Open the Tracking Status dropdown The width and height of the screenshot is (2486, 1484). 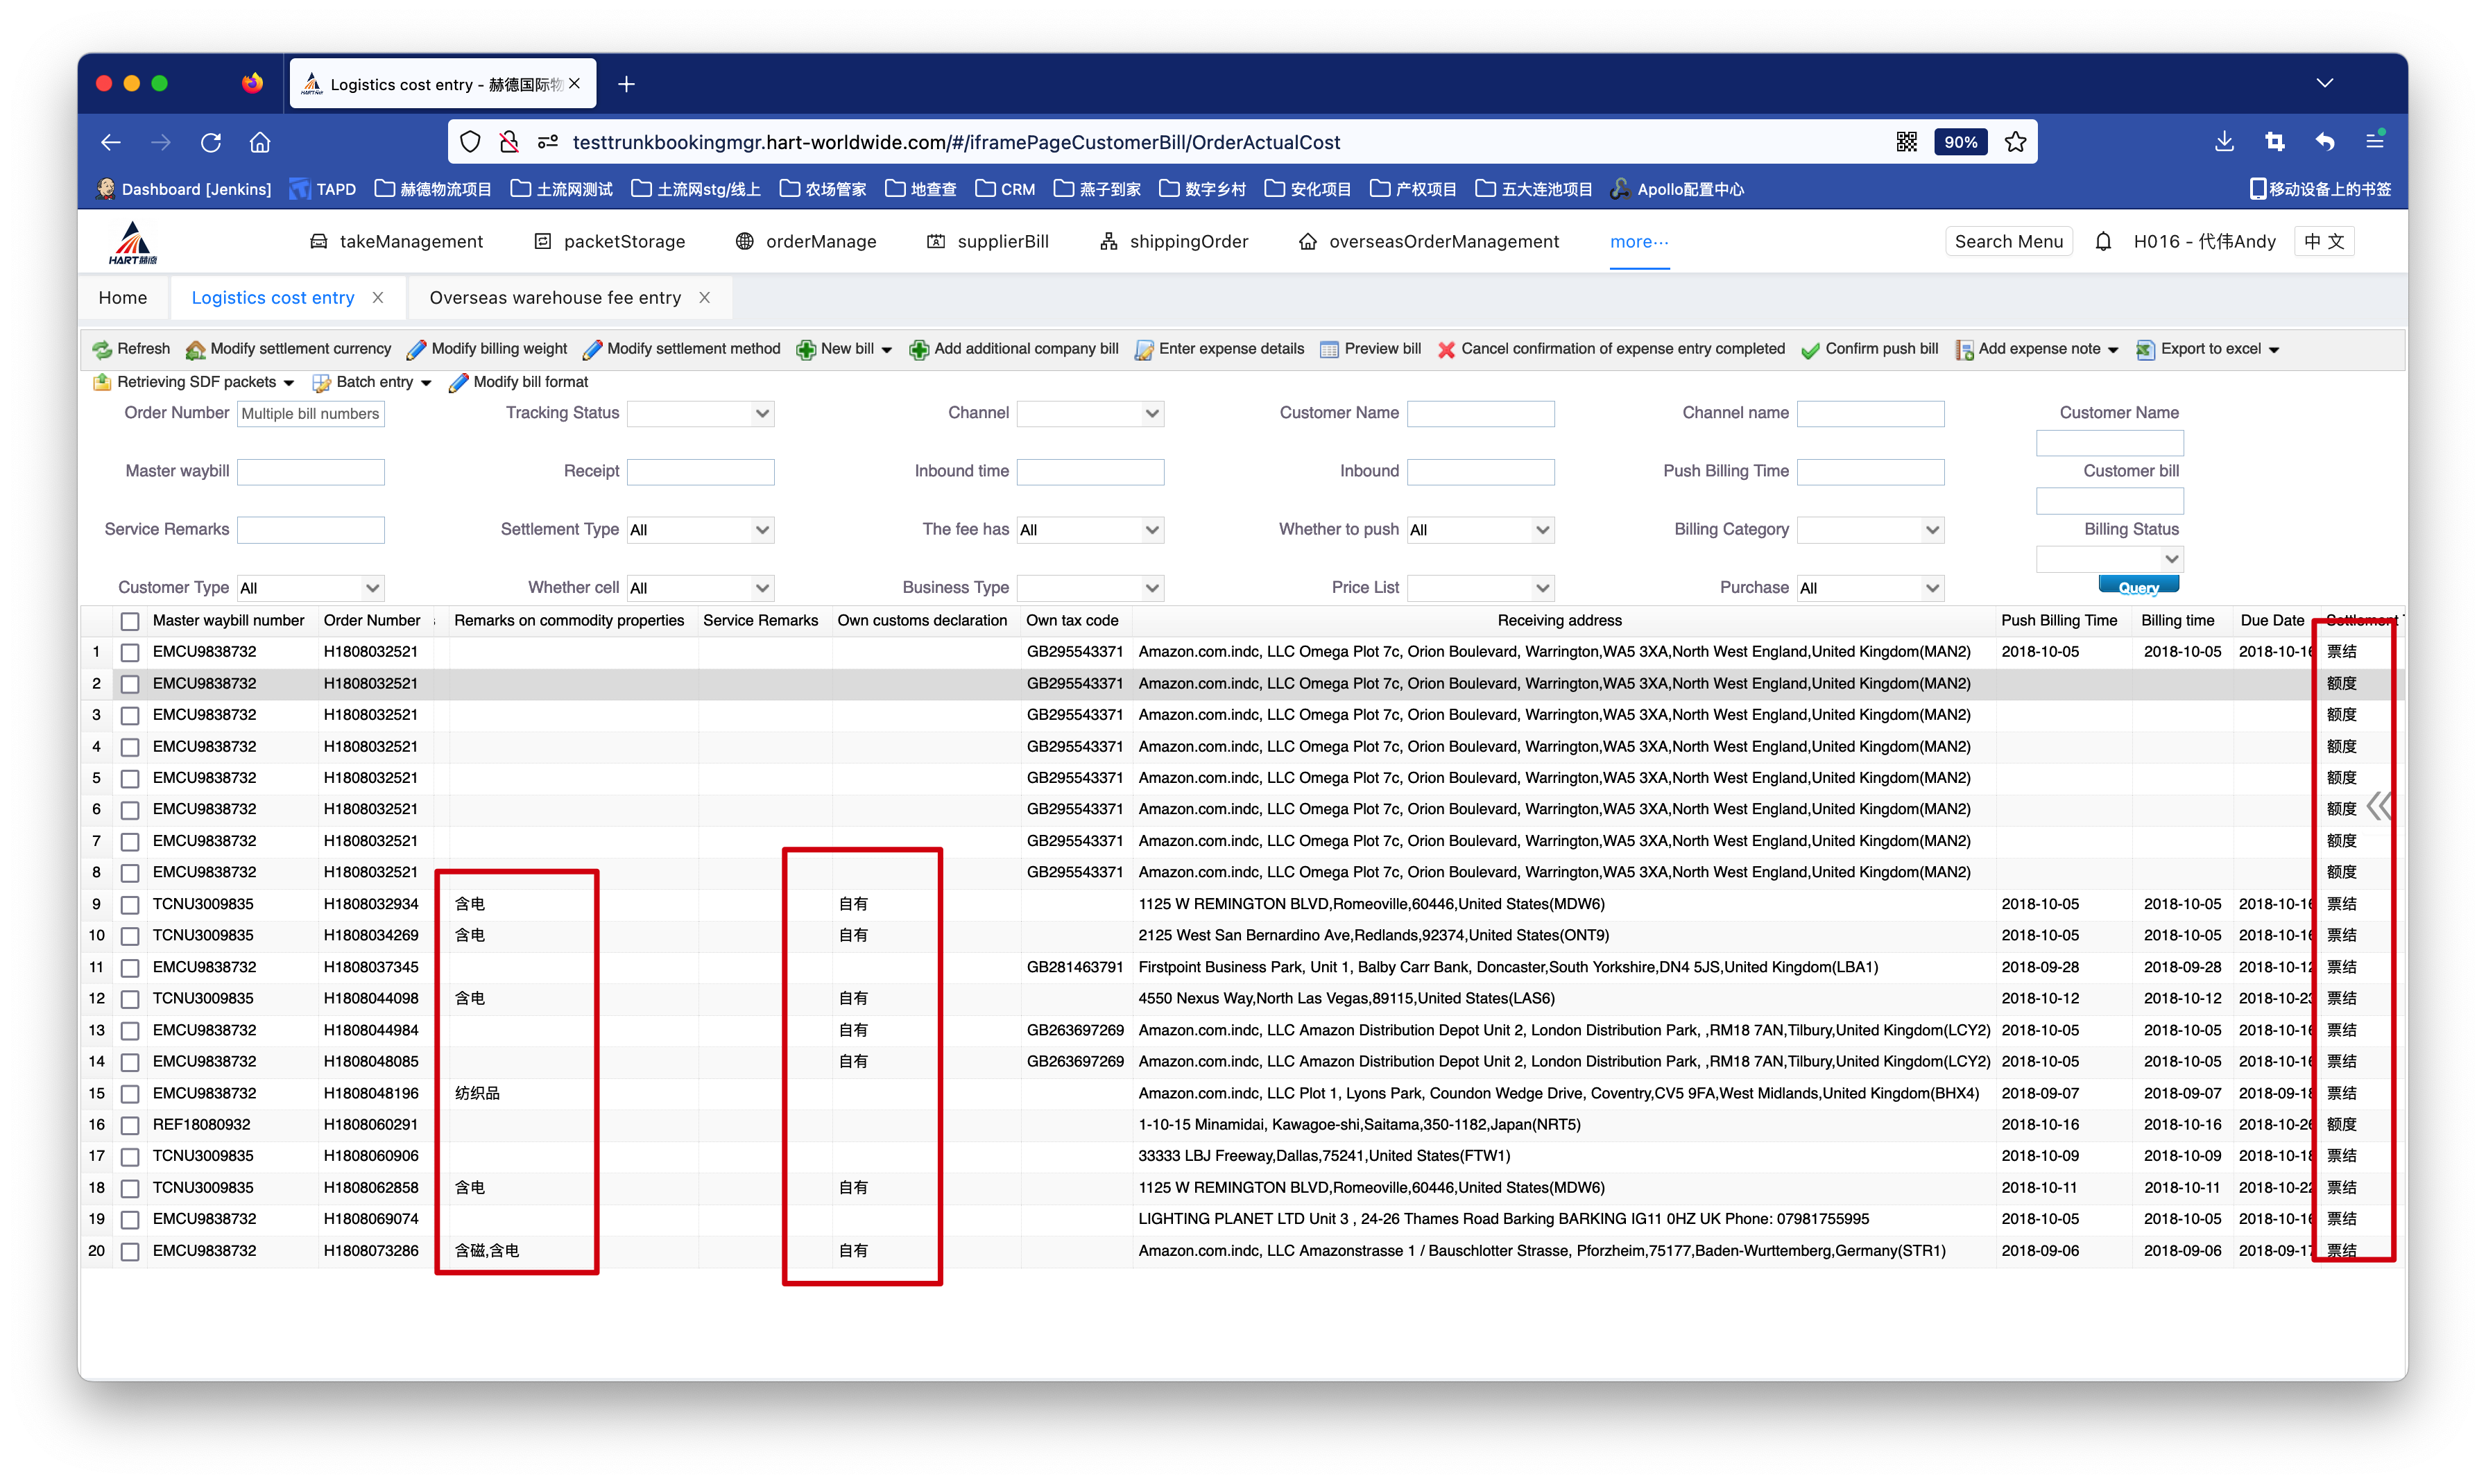point(700,413)
